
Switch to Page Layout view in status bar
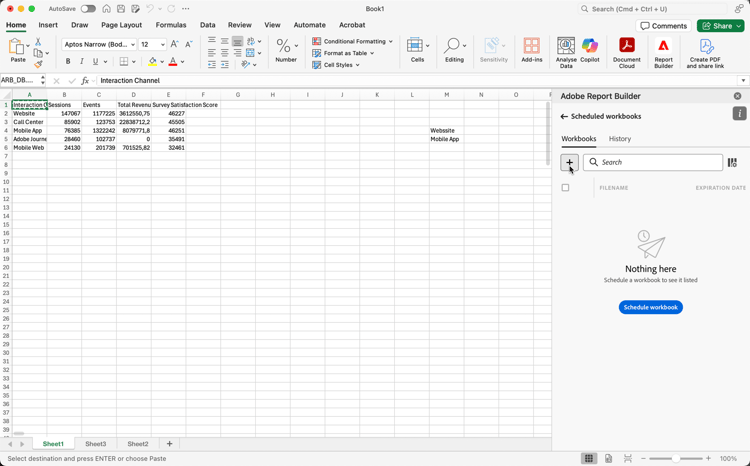608,458
